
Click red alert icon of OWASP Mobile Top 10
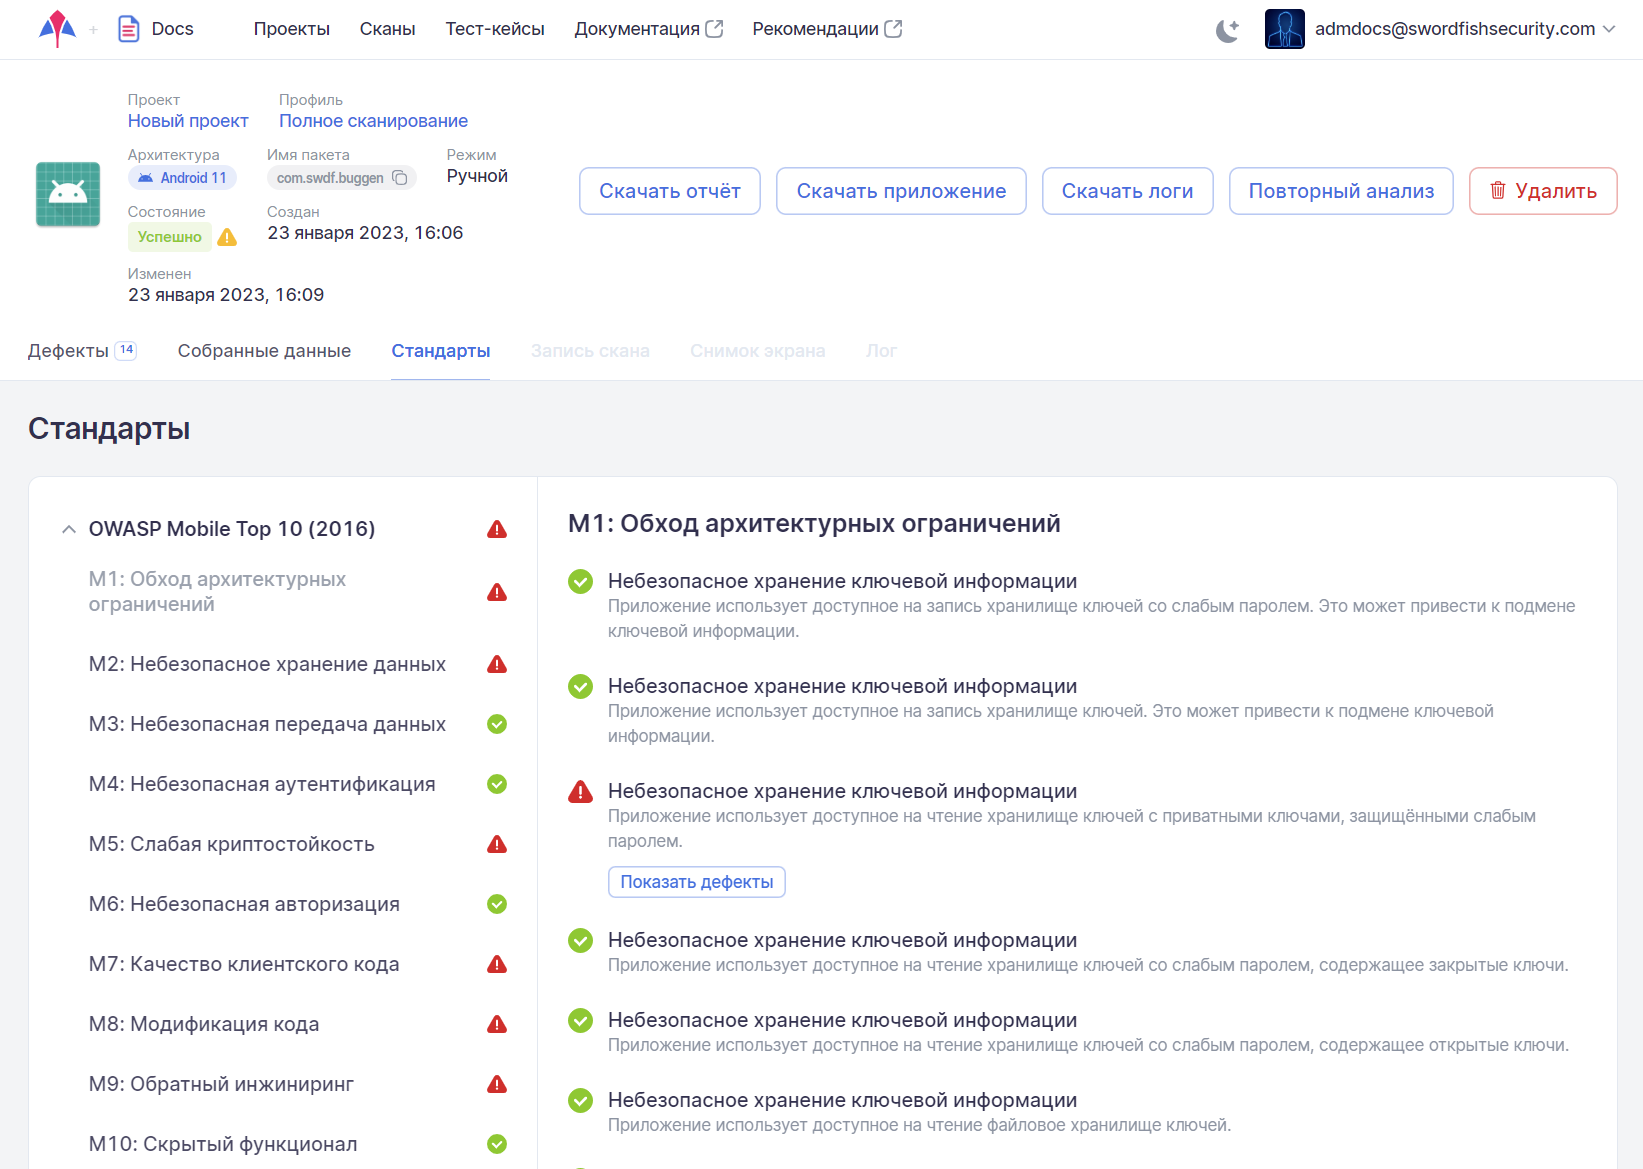pos(497,529)
